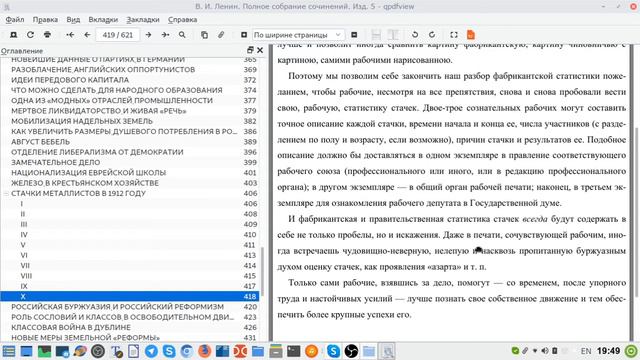Click the paperclip annotation mode icon
Image resolution: width=640 pixels, height=360 pixels.
(x=221, y=35)
